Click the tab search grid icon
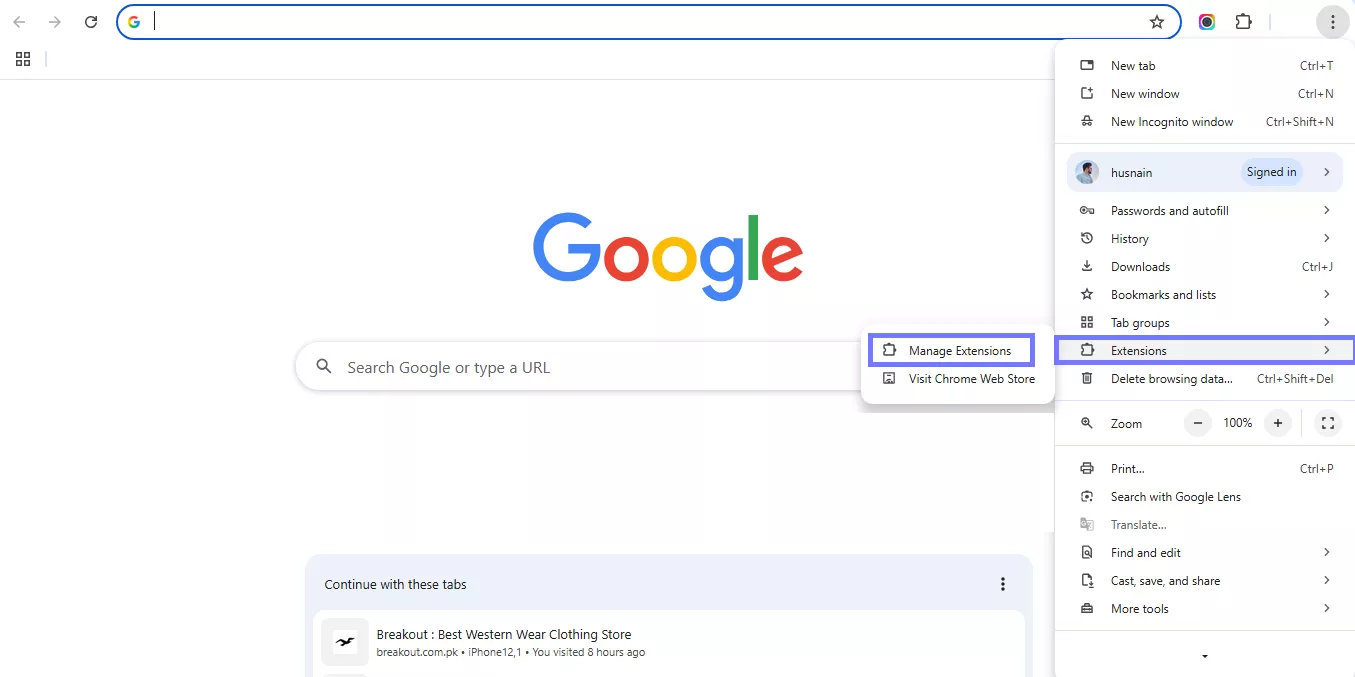 (23, 59)
